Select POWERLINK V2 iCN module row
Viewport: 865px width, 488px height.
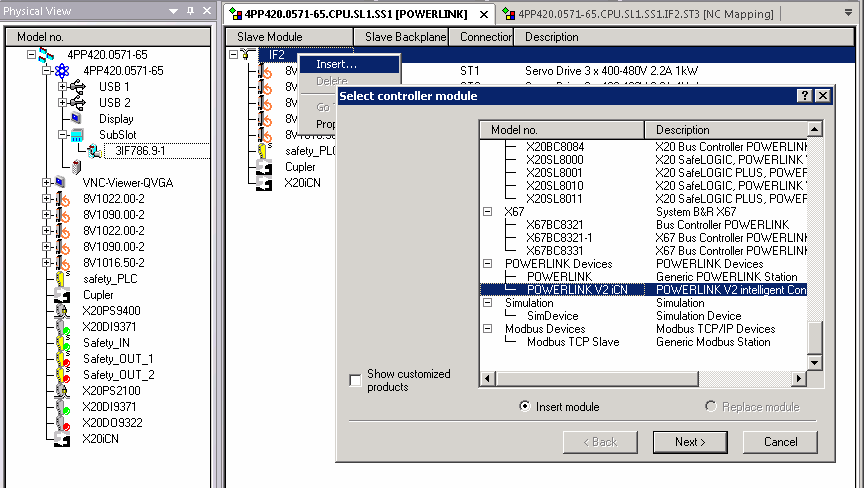(643, 289)
